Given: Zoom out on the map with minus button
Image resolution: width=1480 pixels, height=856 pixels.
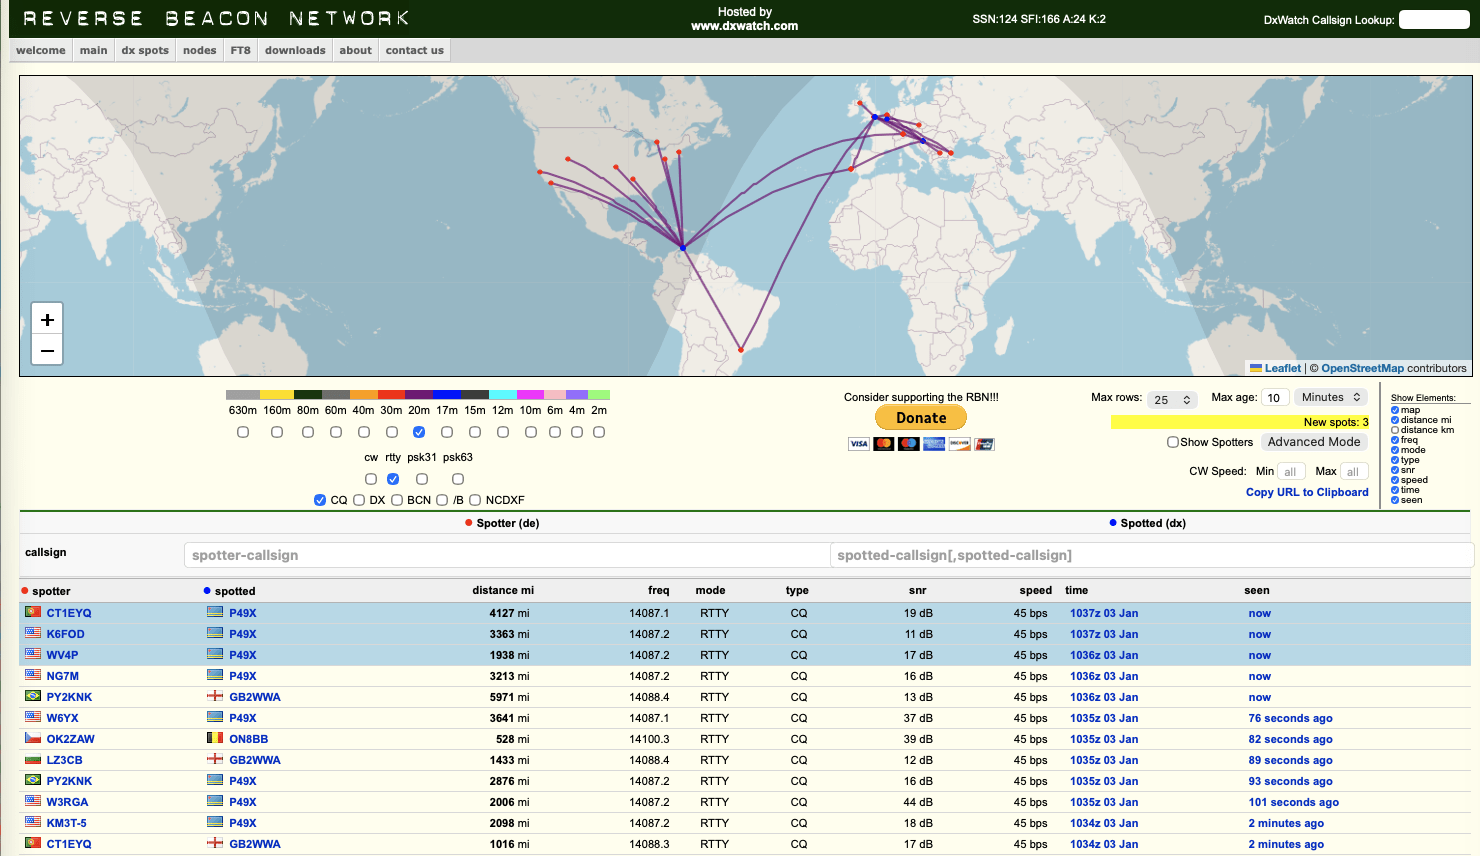Looking at the screenshot, I should pos(47,350).
